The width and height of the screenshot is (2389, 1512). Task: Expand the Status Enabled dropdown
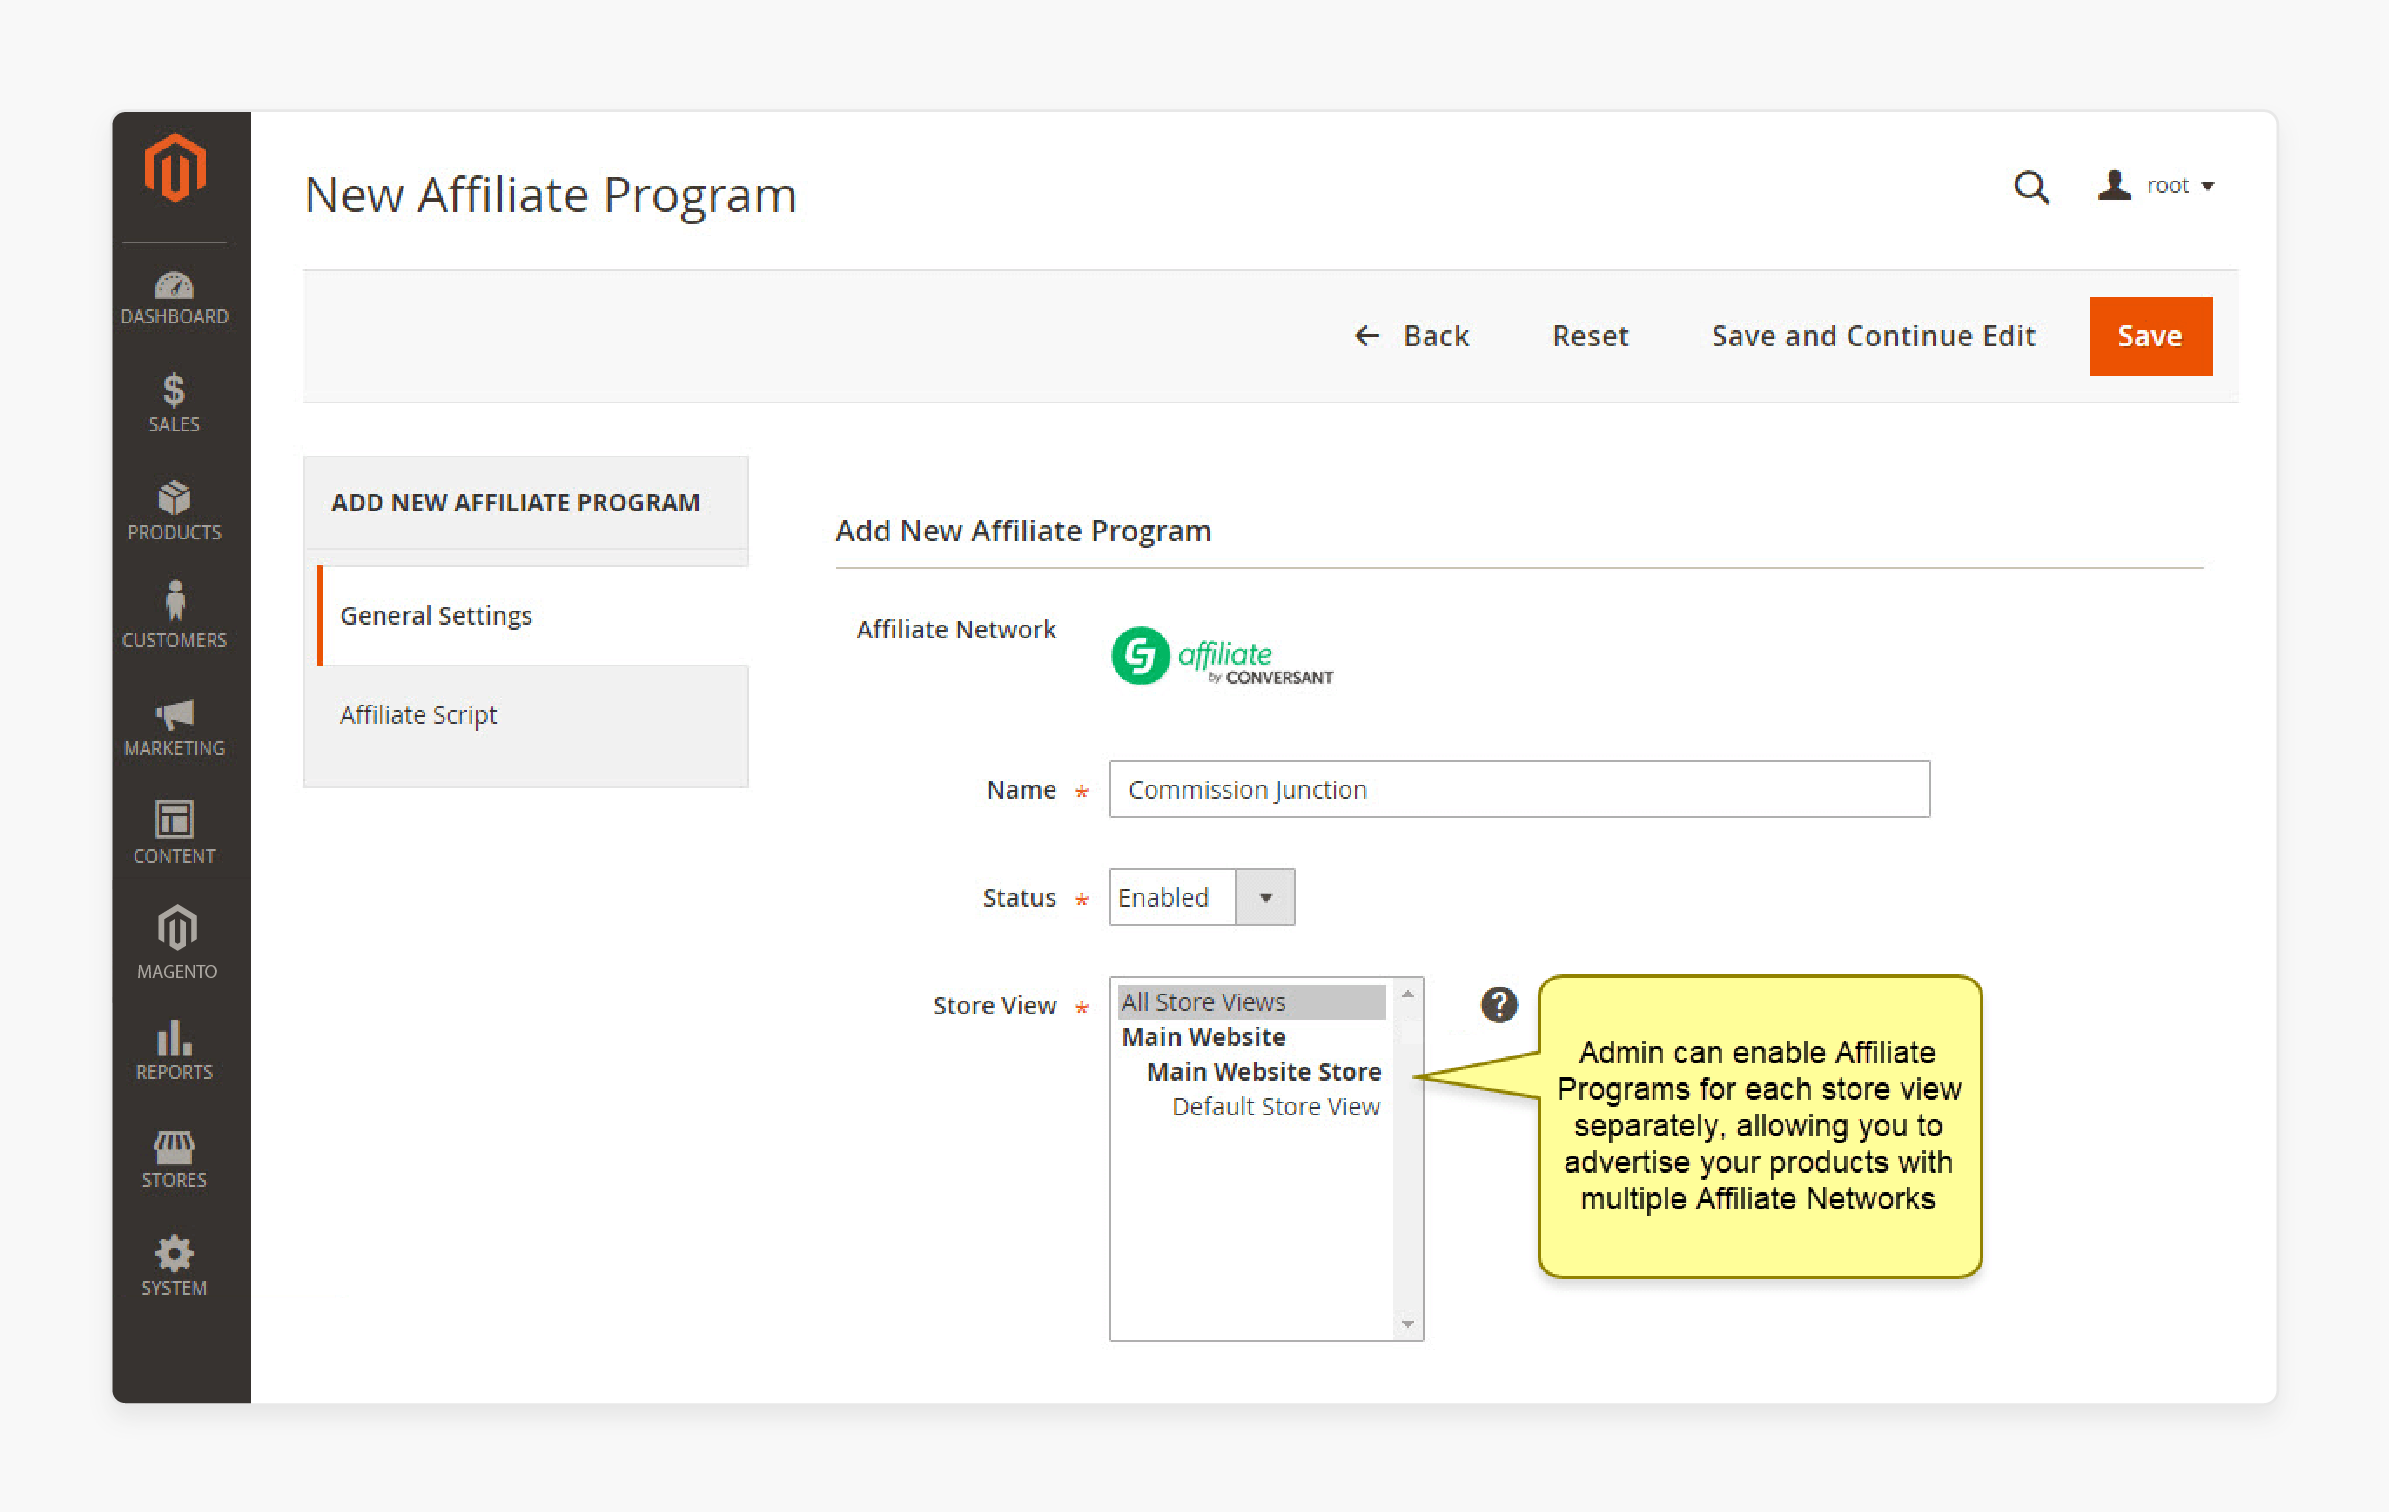click(x=1202, y=897)
